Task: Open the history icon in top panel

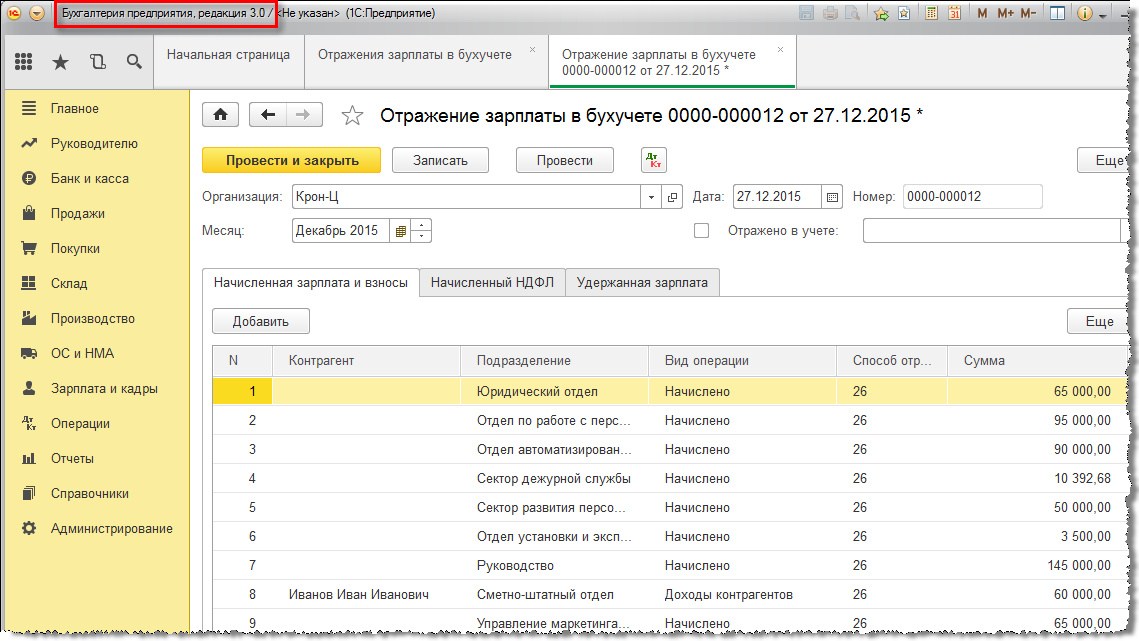Action: [97, 62]
